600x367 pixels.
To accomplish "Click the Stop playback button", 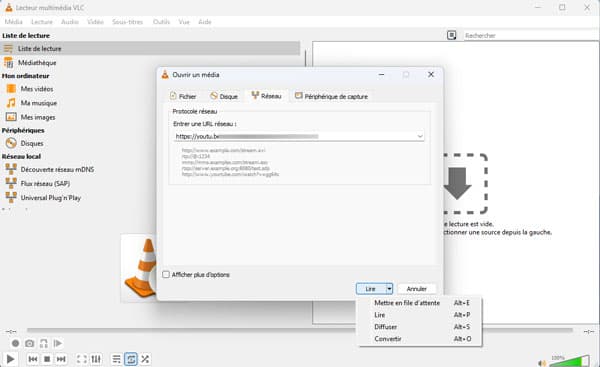I will click(47, 359).
